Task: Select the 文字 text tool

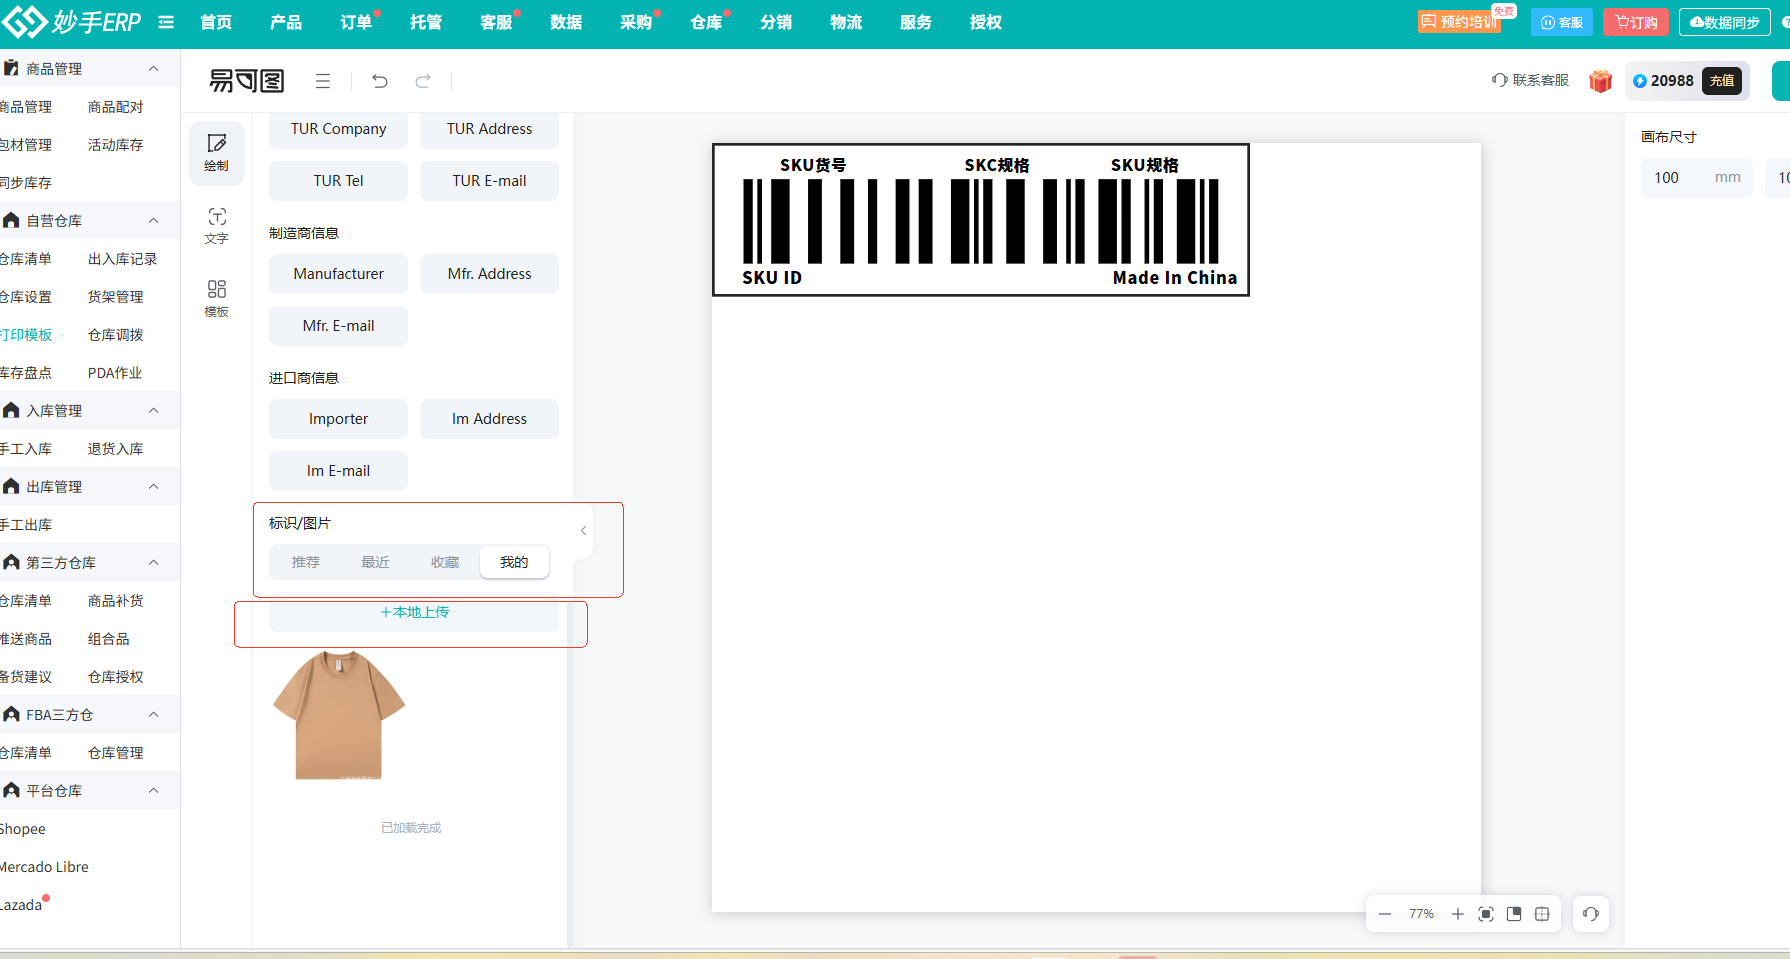Action: (216, 226)
